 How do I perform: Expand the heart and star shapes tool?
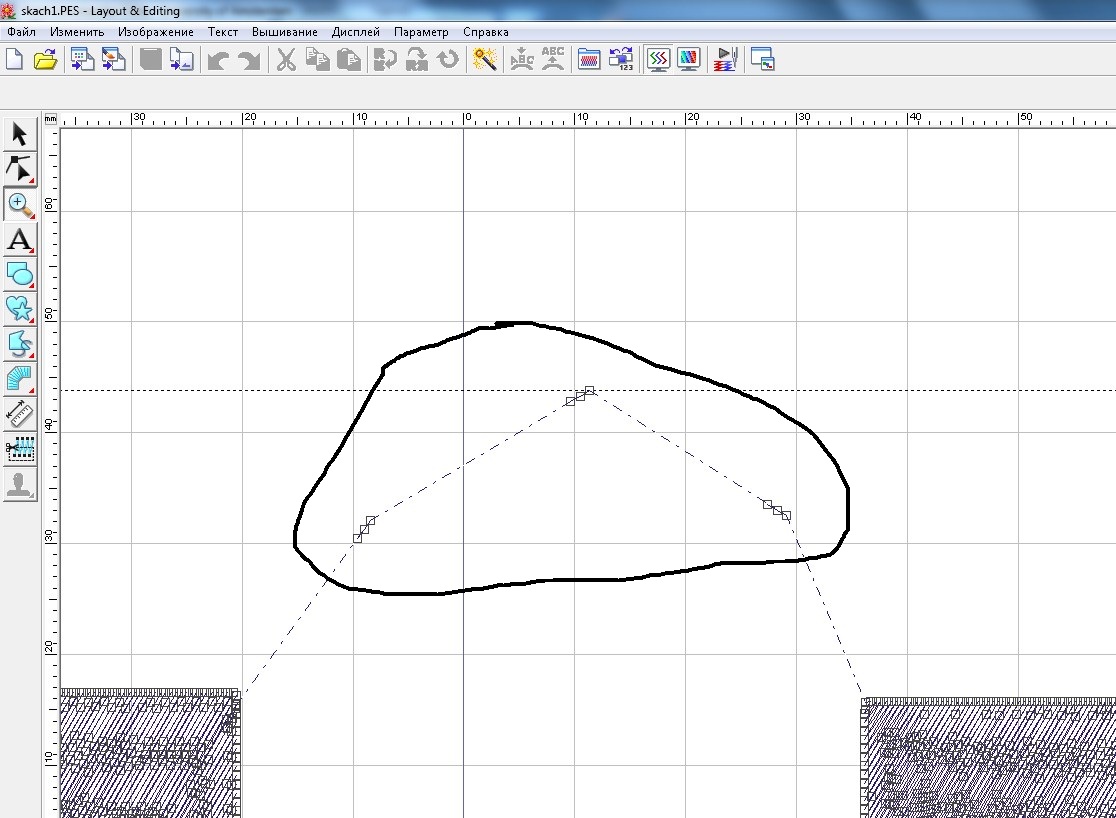pyautogui.click(x=20, y=309)
